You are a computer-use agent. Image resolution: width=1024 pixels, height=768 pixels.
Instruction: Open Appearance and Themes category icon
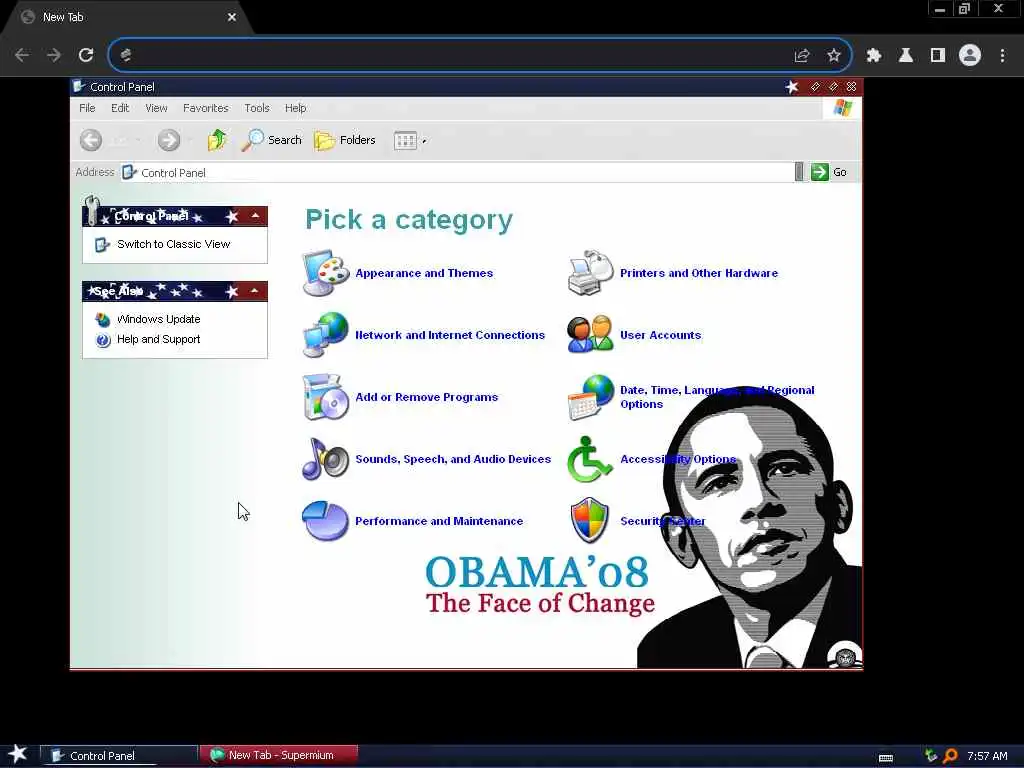[325, 273]
